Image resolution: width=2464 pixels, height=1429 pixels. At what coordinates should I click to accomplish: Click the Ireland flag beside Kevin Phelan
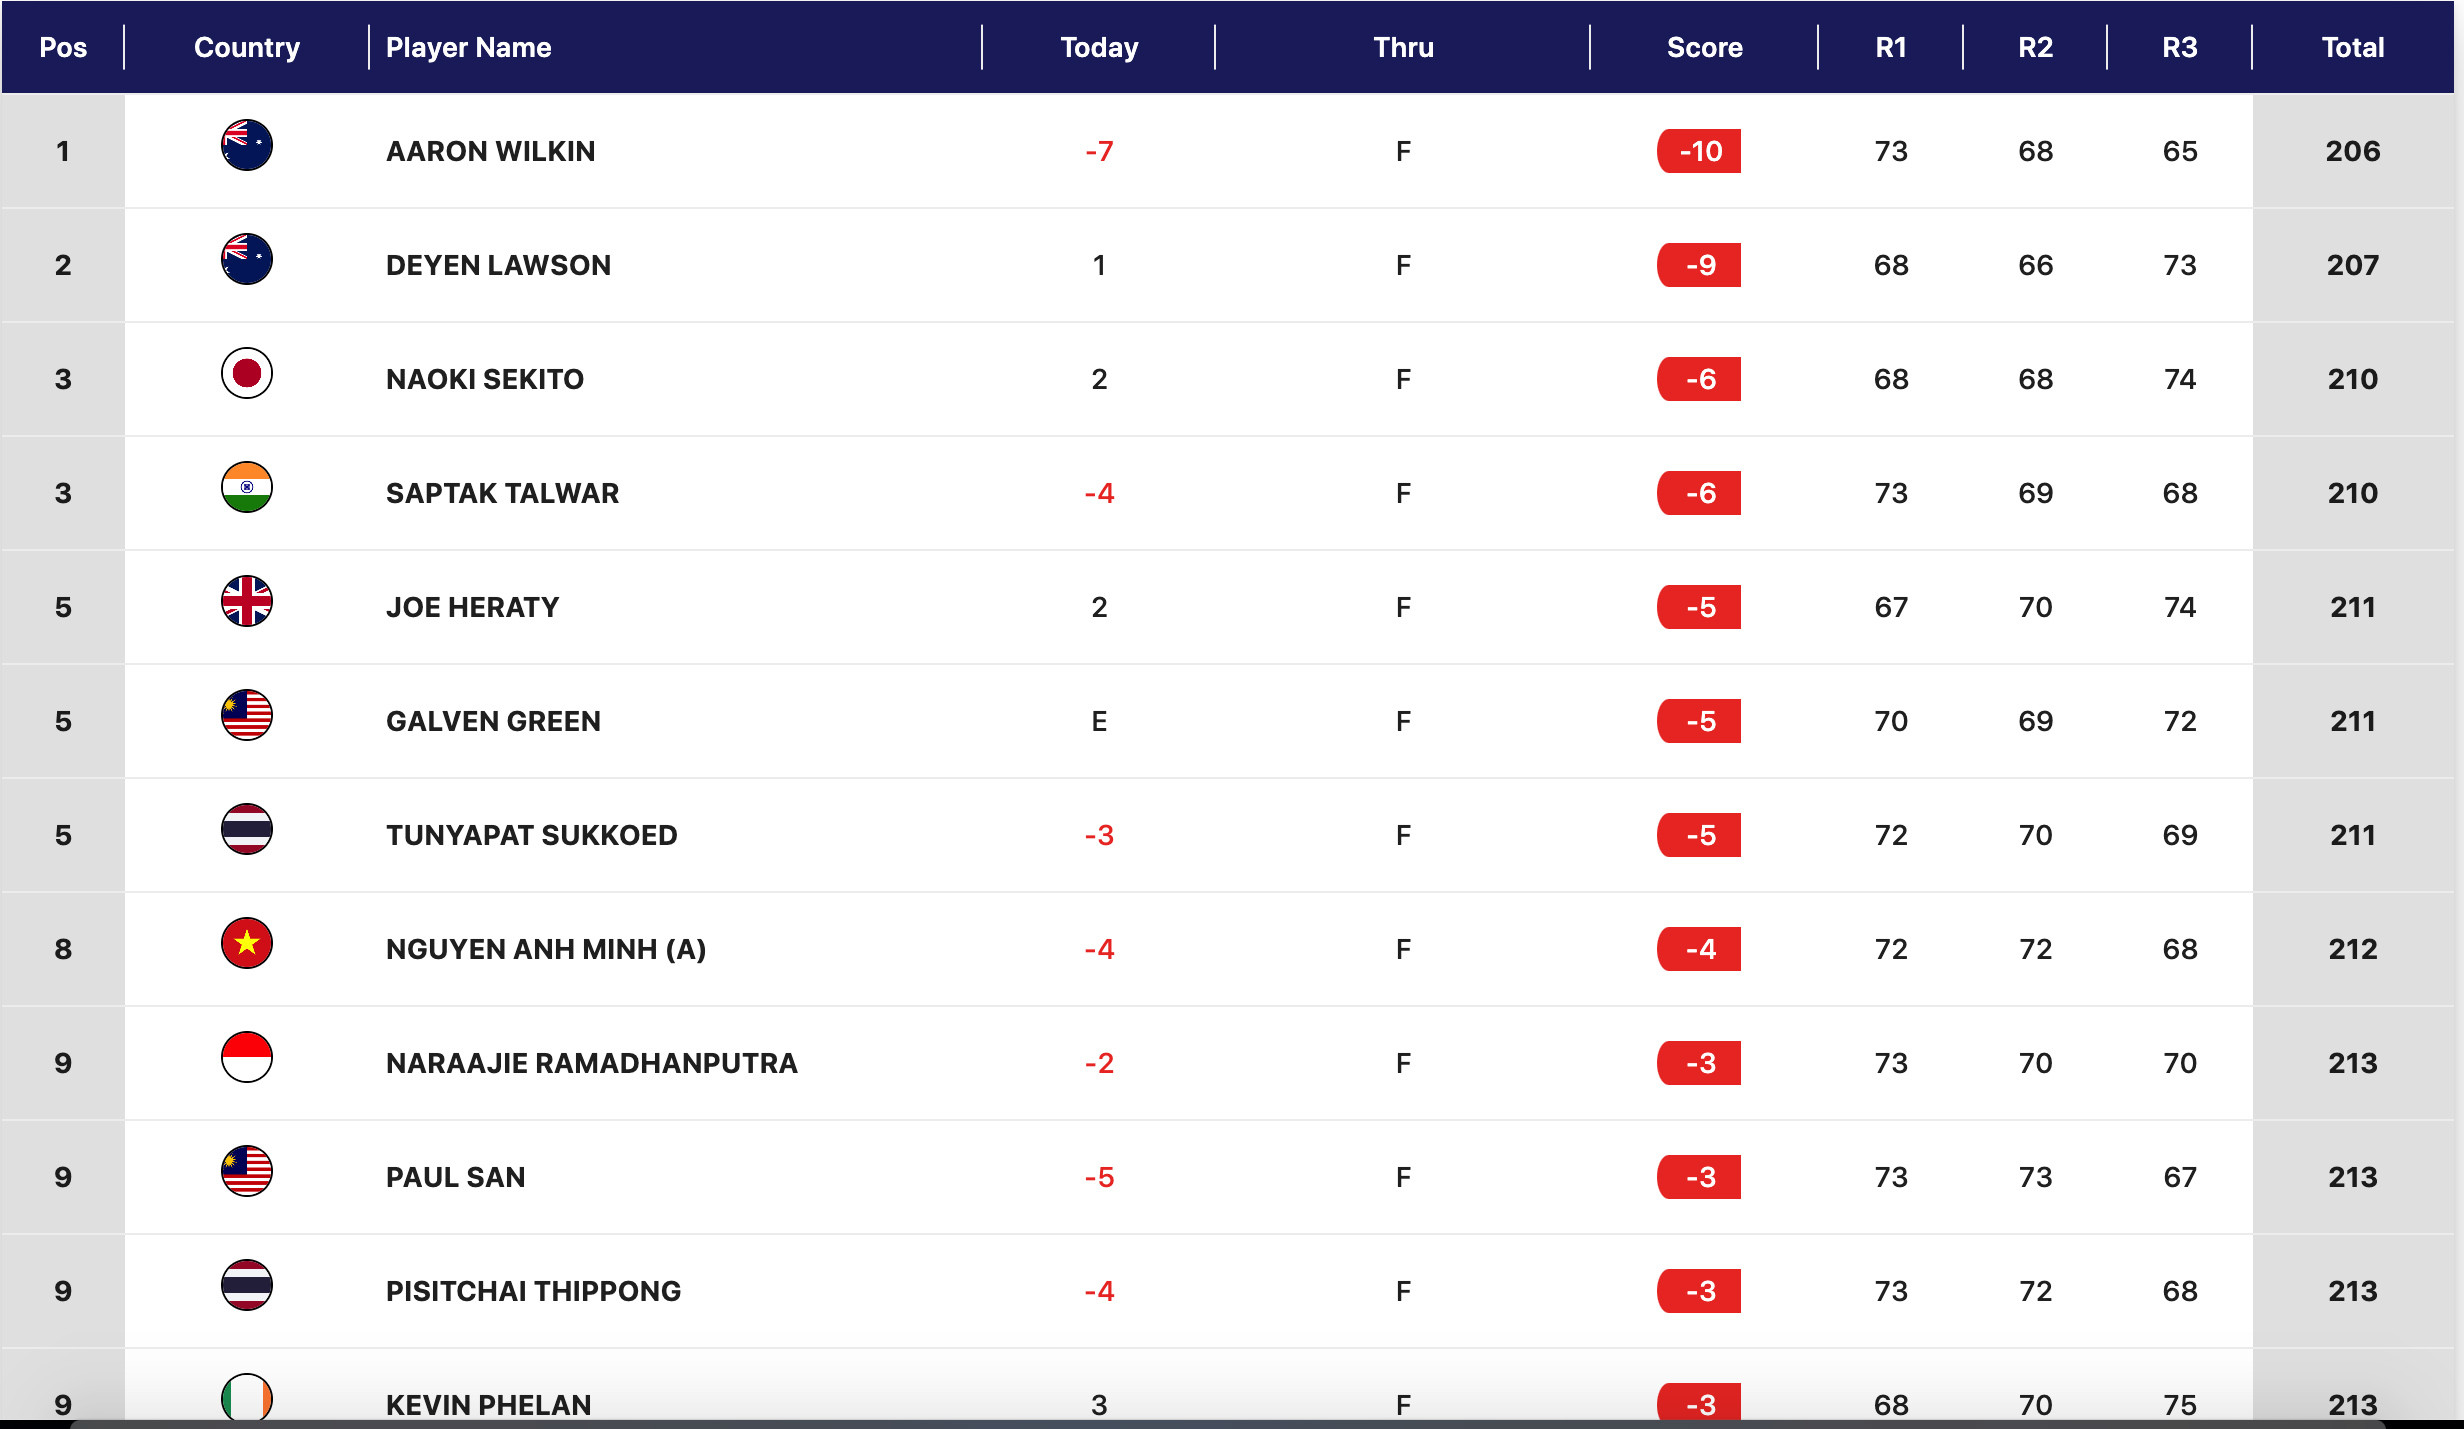(246, 1397)
